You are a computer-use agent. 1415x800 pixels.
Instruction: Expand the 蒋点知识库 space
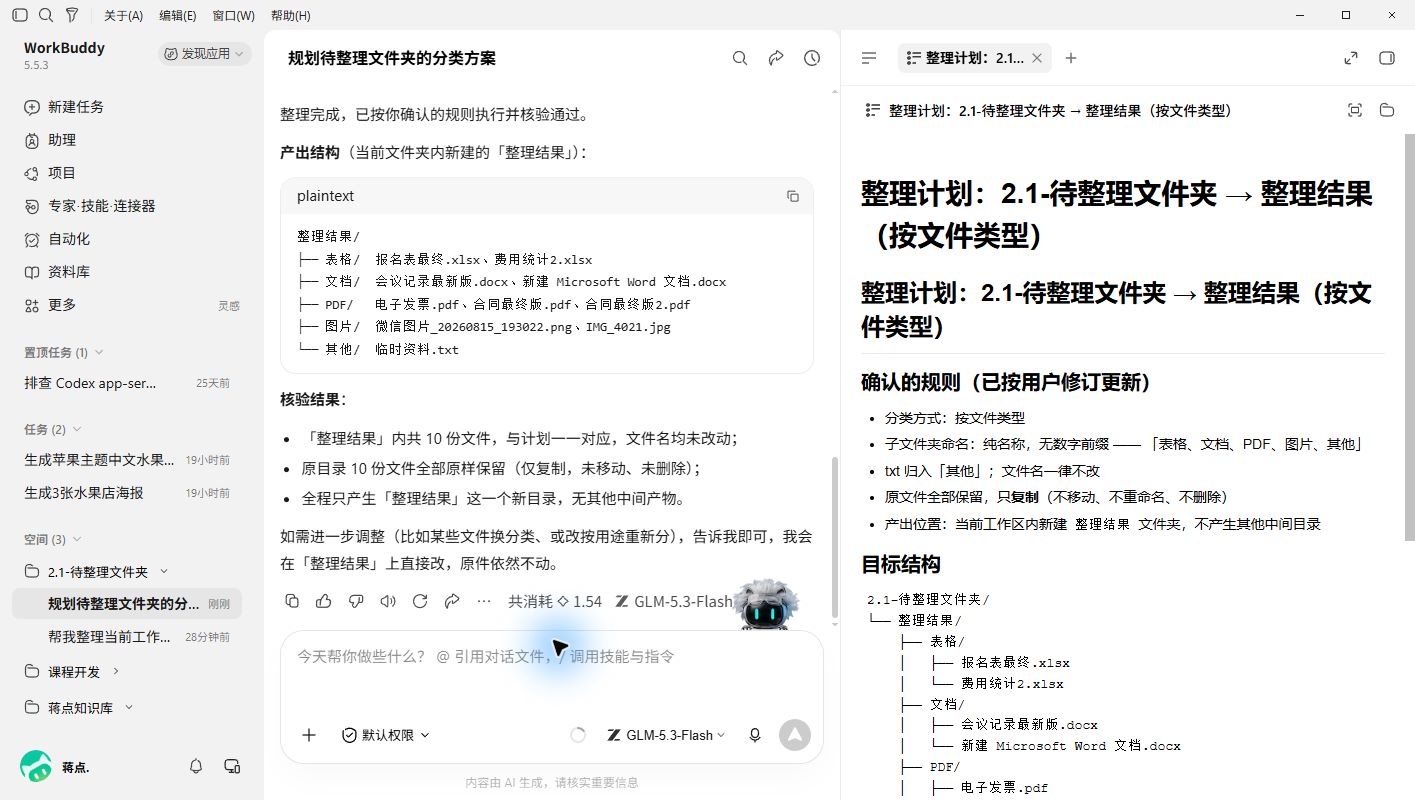pos(129,708)
